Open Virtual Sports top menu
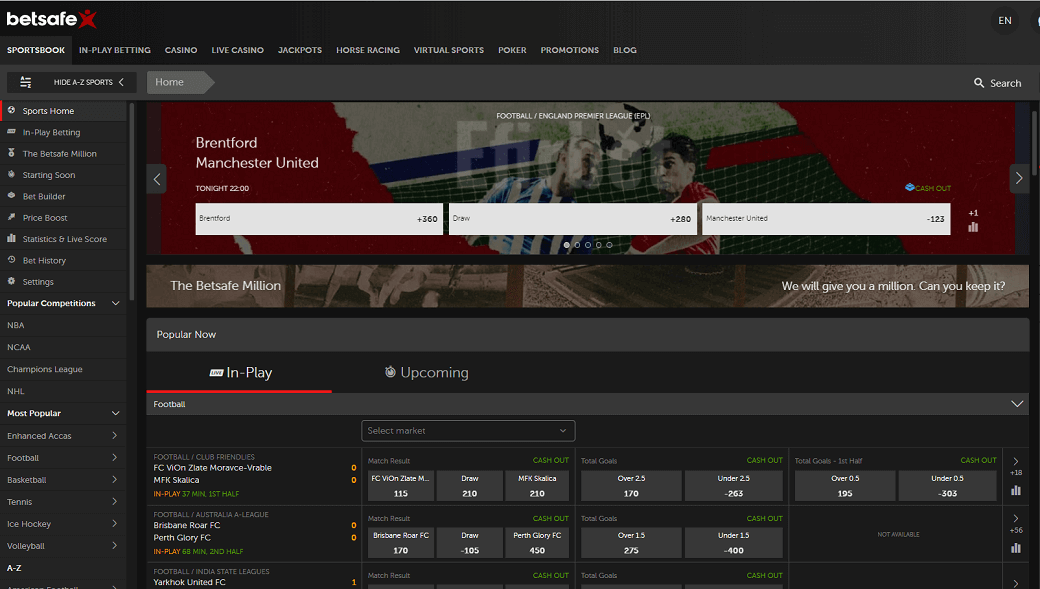Screen dimensions: 1040x589 click(x=449, y=50)
